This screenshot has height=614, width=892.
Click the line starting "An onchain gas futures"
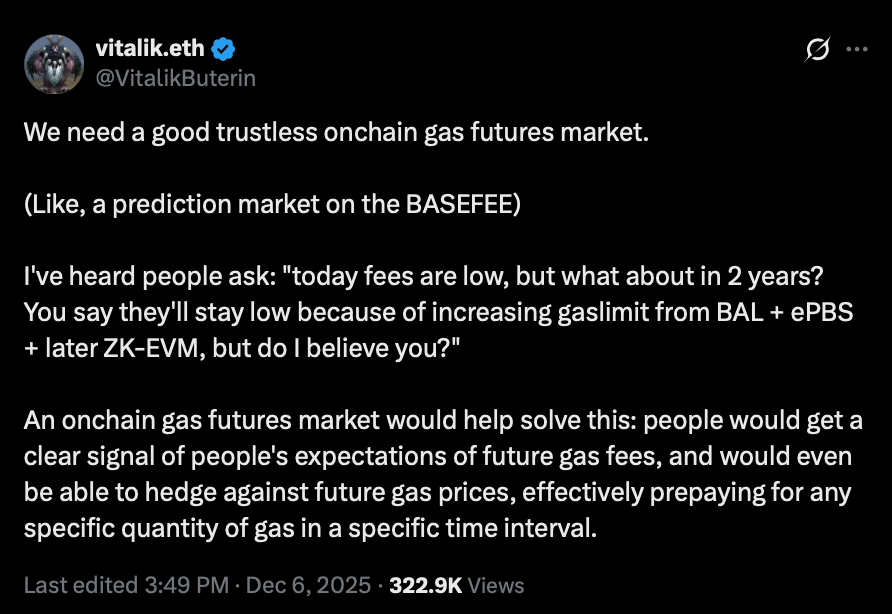pyautogui.click(x=442, y=420)
